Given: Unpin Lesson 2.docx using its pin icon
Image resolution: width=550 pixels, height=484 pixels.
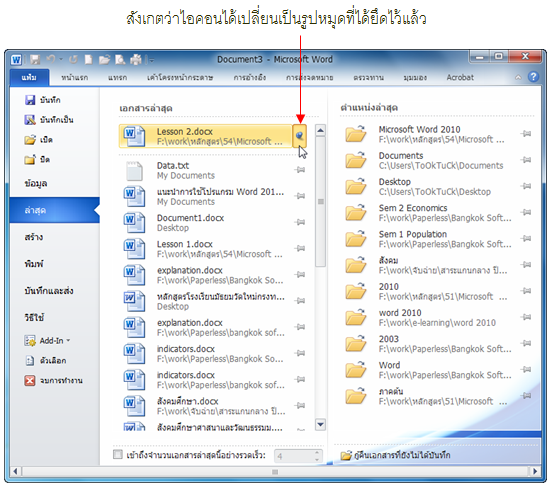Looking at the screenshot, I should click(x=300, y=136).
